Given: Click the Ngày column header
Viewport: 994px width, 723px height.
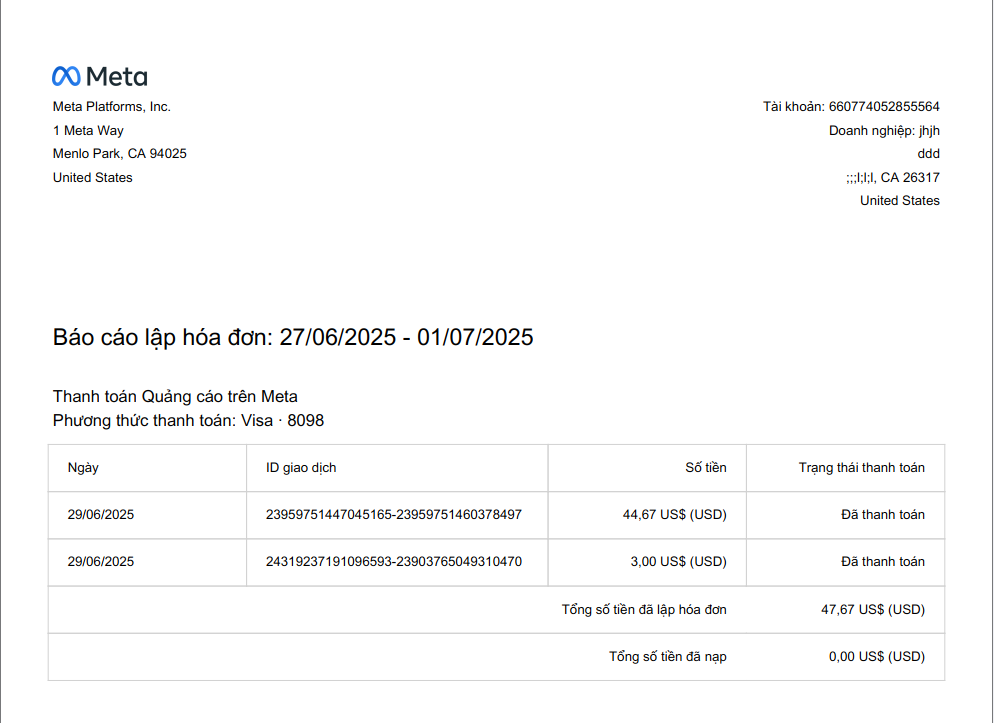Looking at the screenshot, I should tap(83, 468).
